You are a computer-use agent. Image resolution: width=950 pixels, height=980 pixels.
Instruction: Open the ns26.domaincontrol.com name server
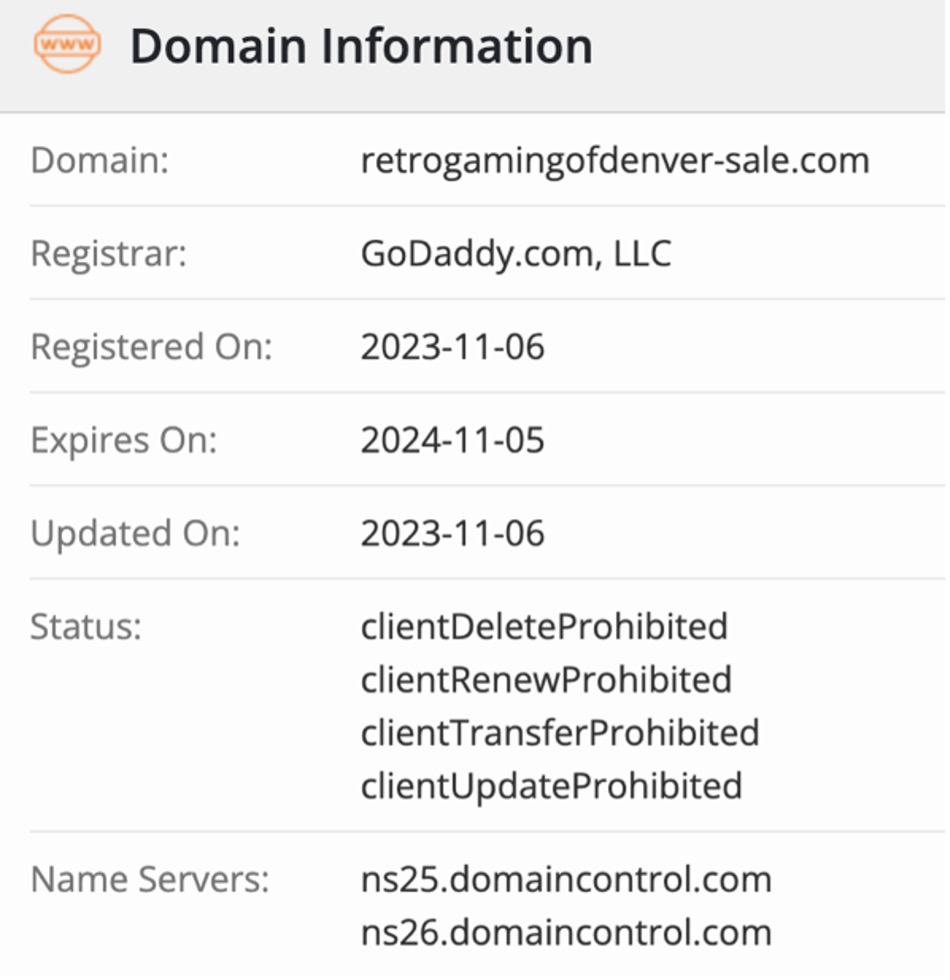click(566, 933)
